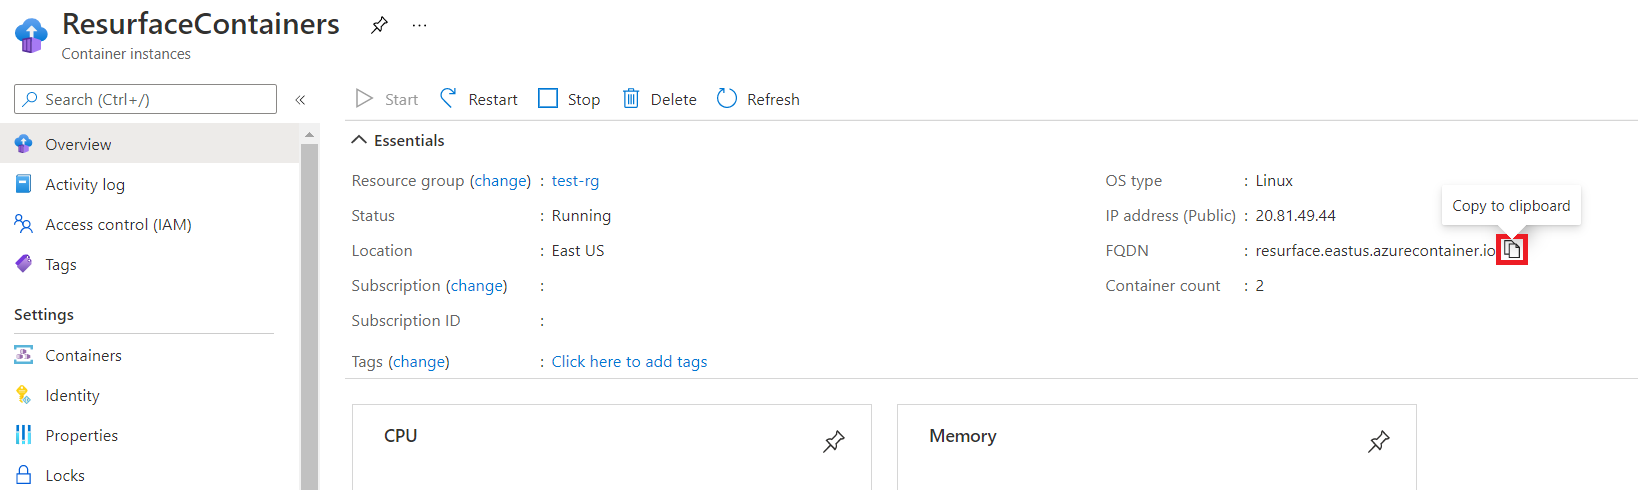Change the resource group link
Image resolution: width=1638 pixels, height=490 pixels.
click(x=500, y=181)
